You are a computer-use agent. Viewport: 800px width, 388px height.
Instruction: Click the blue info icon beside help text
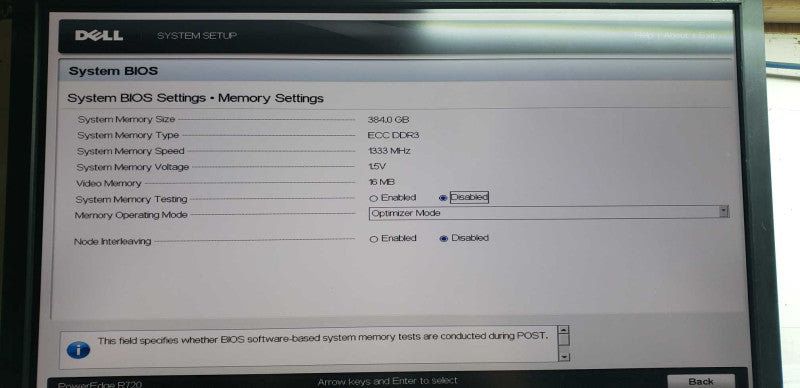[78, 350]
